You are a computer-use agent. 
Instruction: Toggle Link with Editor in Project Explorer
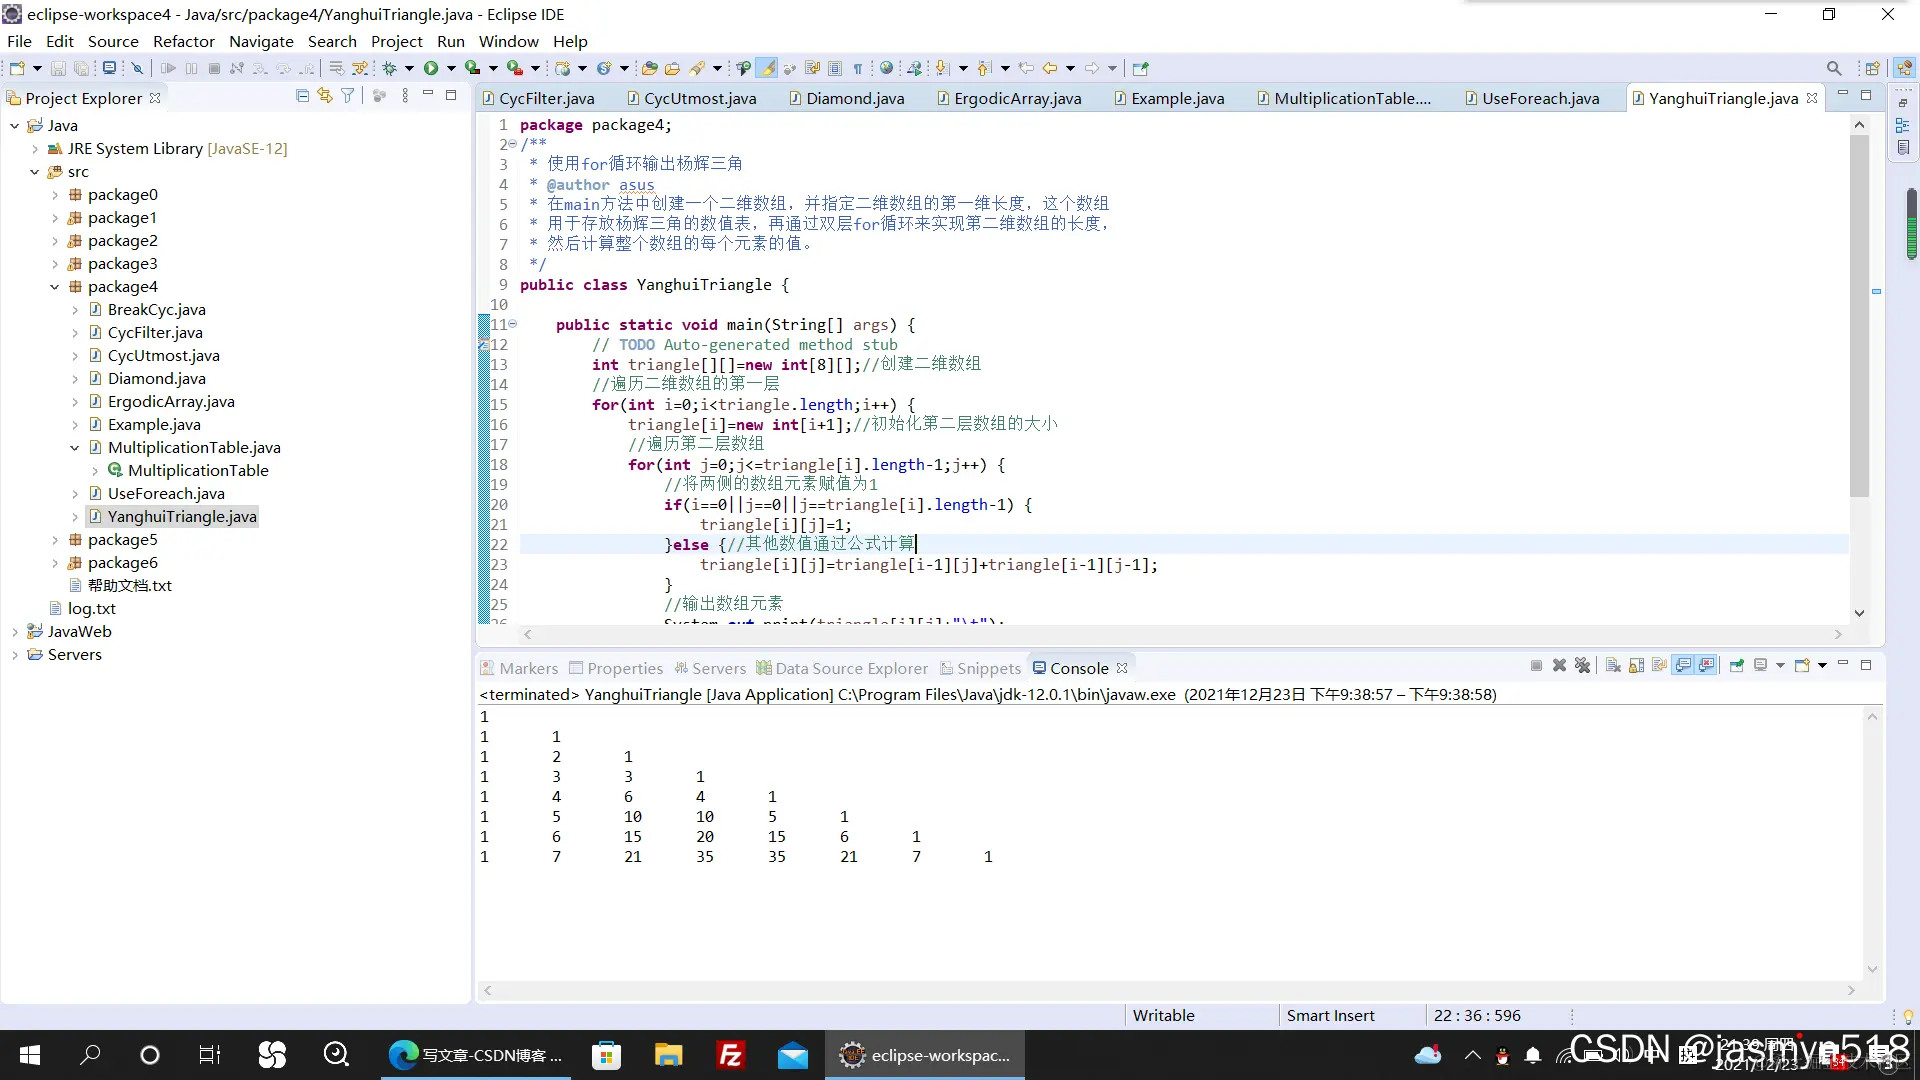pos(325,95)
